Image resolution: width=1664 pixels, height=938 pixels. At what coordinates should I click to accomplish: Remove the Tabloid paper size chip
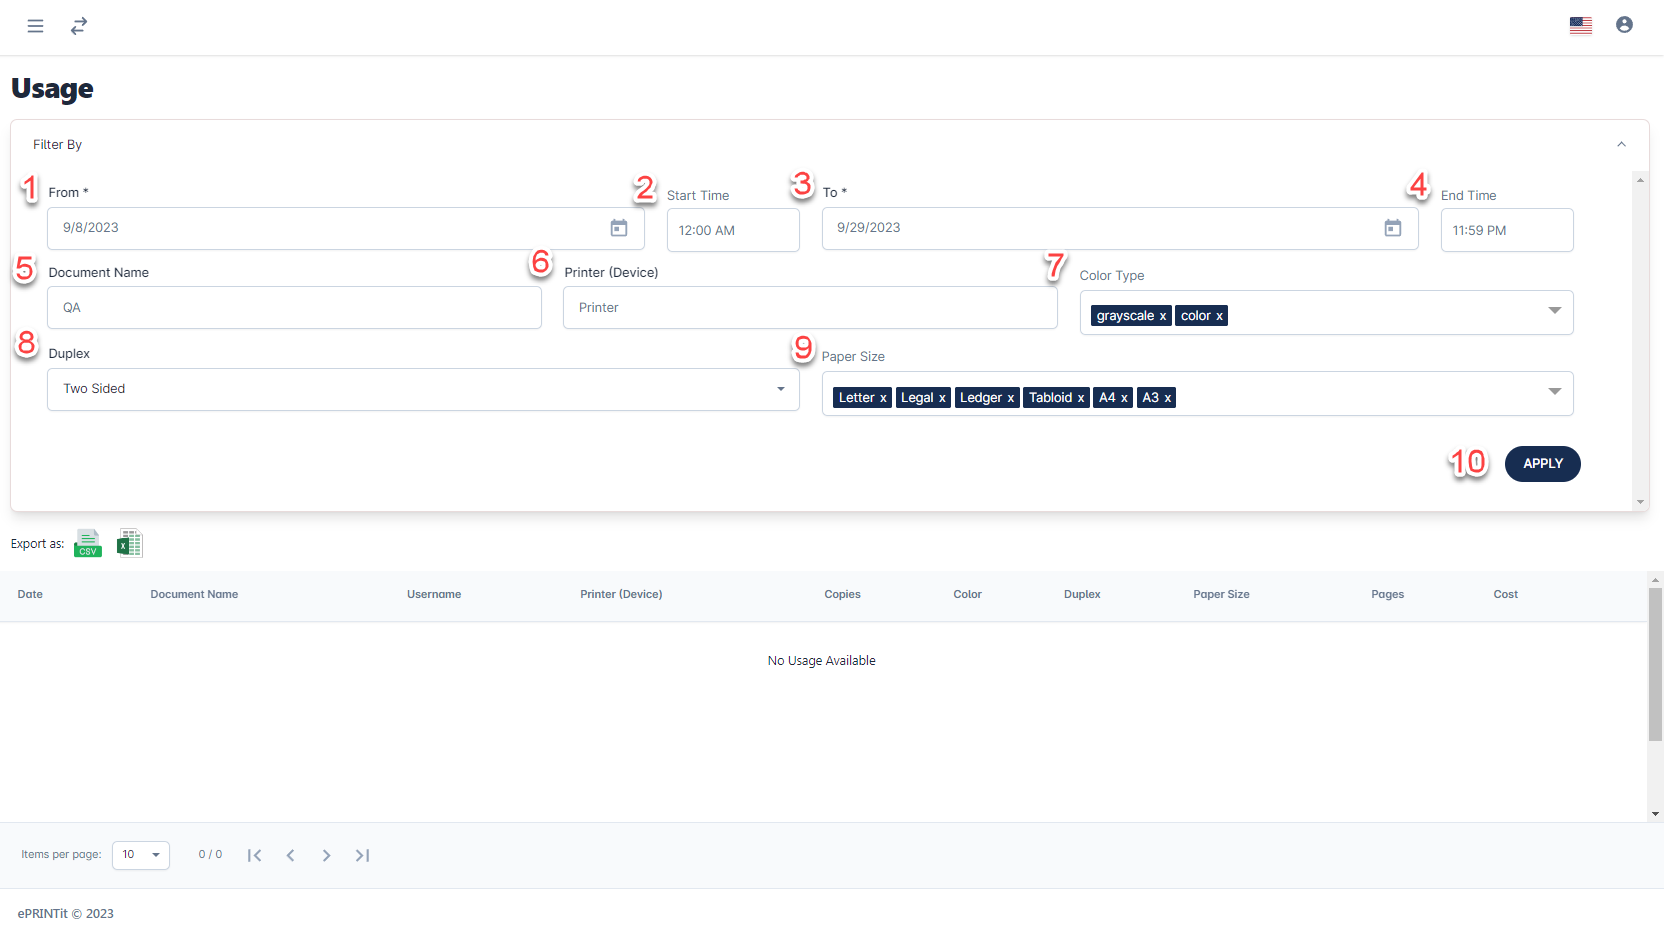click(1080, 398)
